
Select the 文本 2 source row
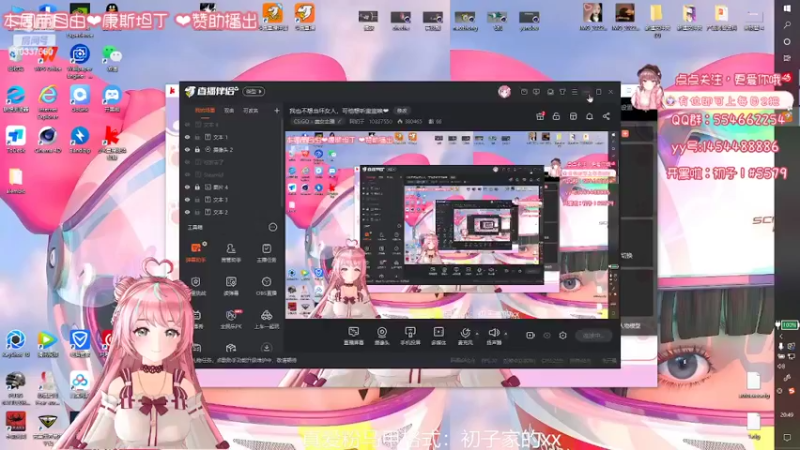230,212
